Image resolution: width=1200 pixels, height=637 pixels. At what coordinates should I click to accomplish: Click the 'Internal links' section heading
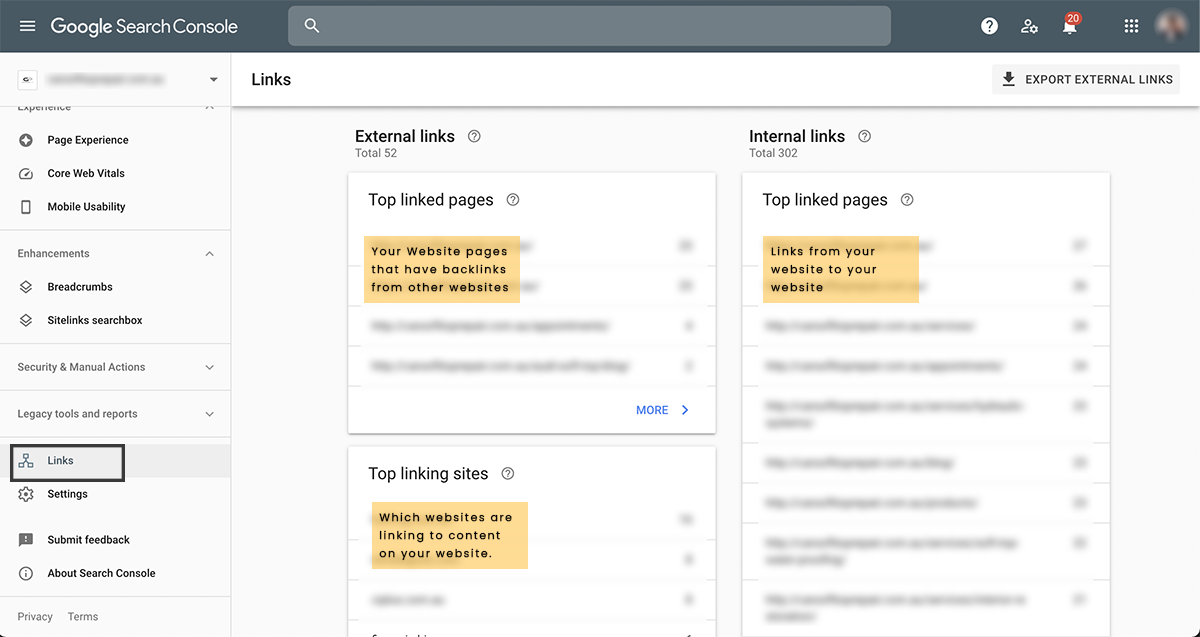coord(797,136)
